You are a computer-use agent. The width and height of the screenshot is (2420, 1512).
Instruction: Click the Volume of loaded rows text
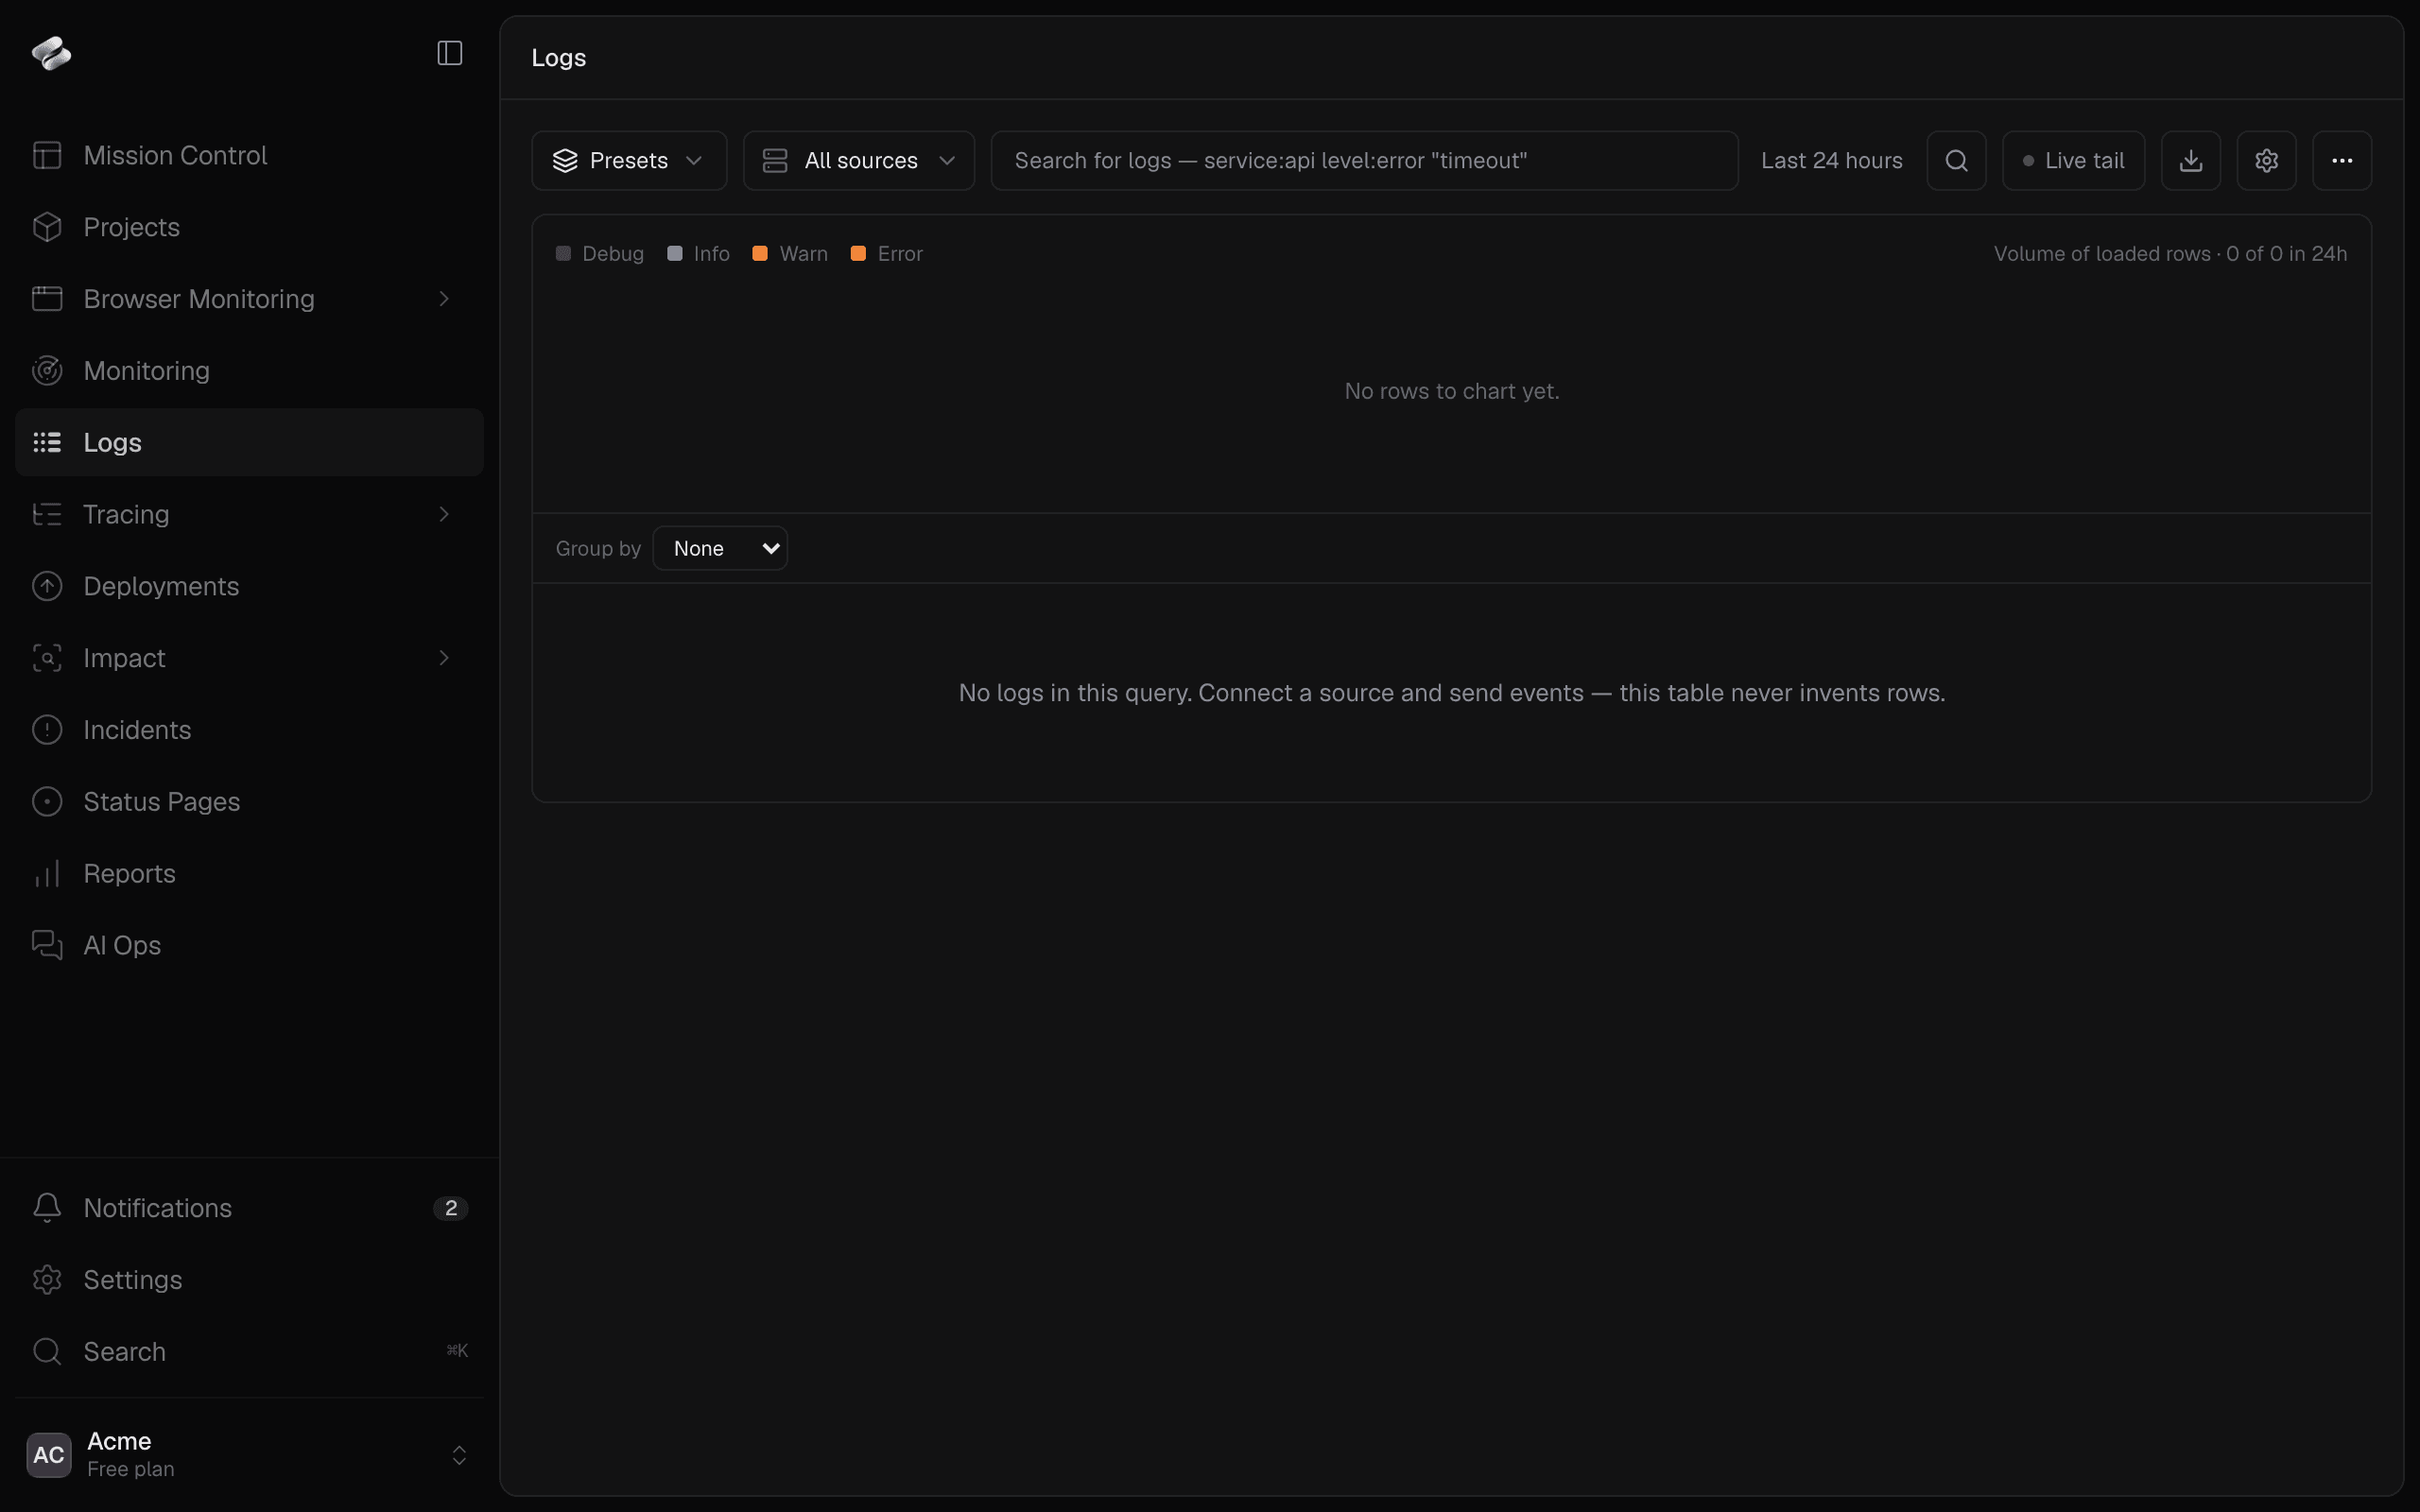tap(2170, 254)
